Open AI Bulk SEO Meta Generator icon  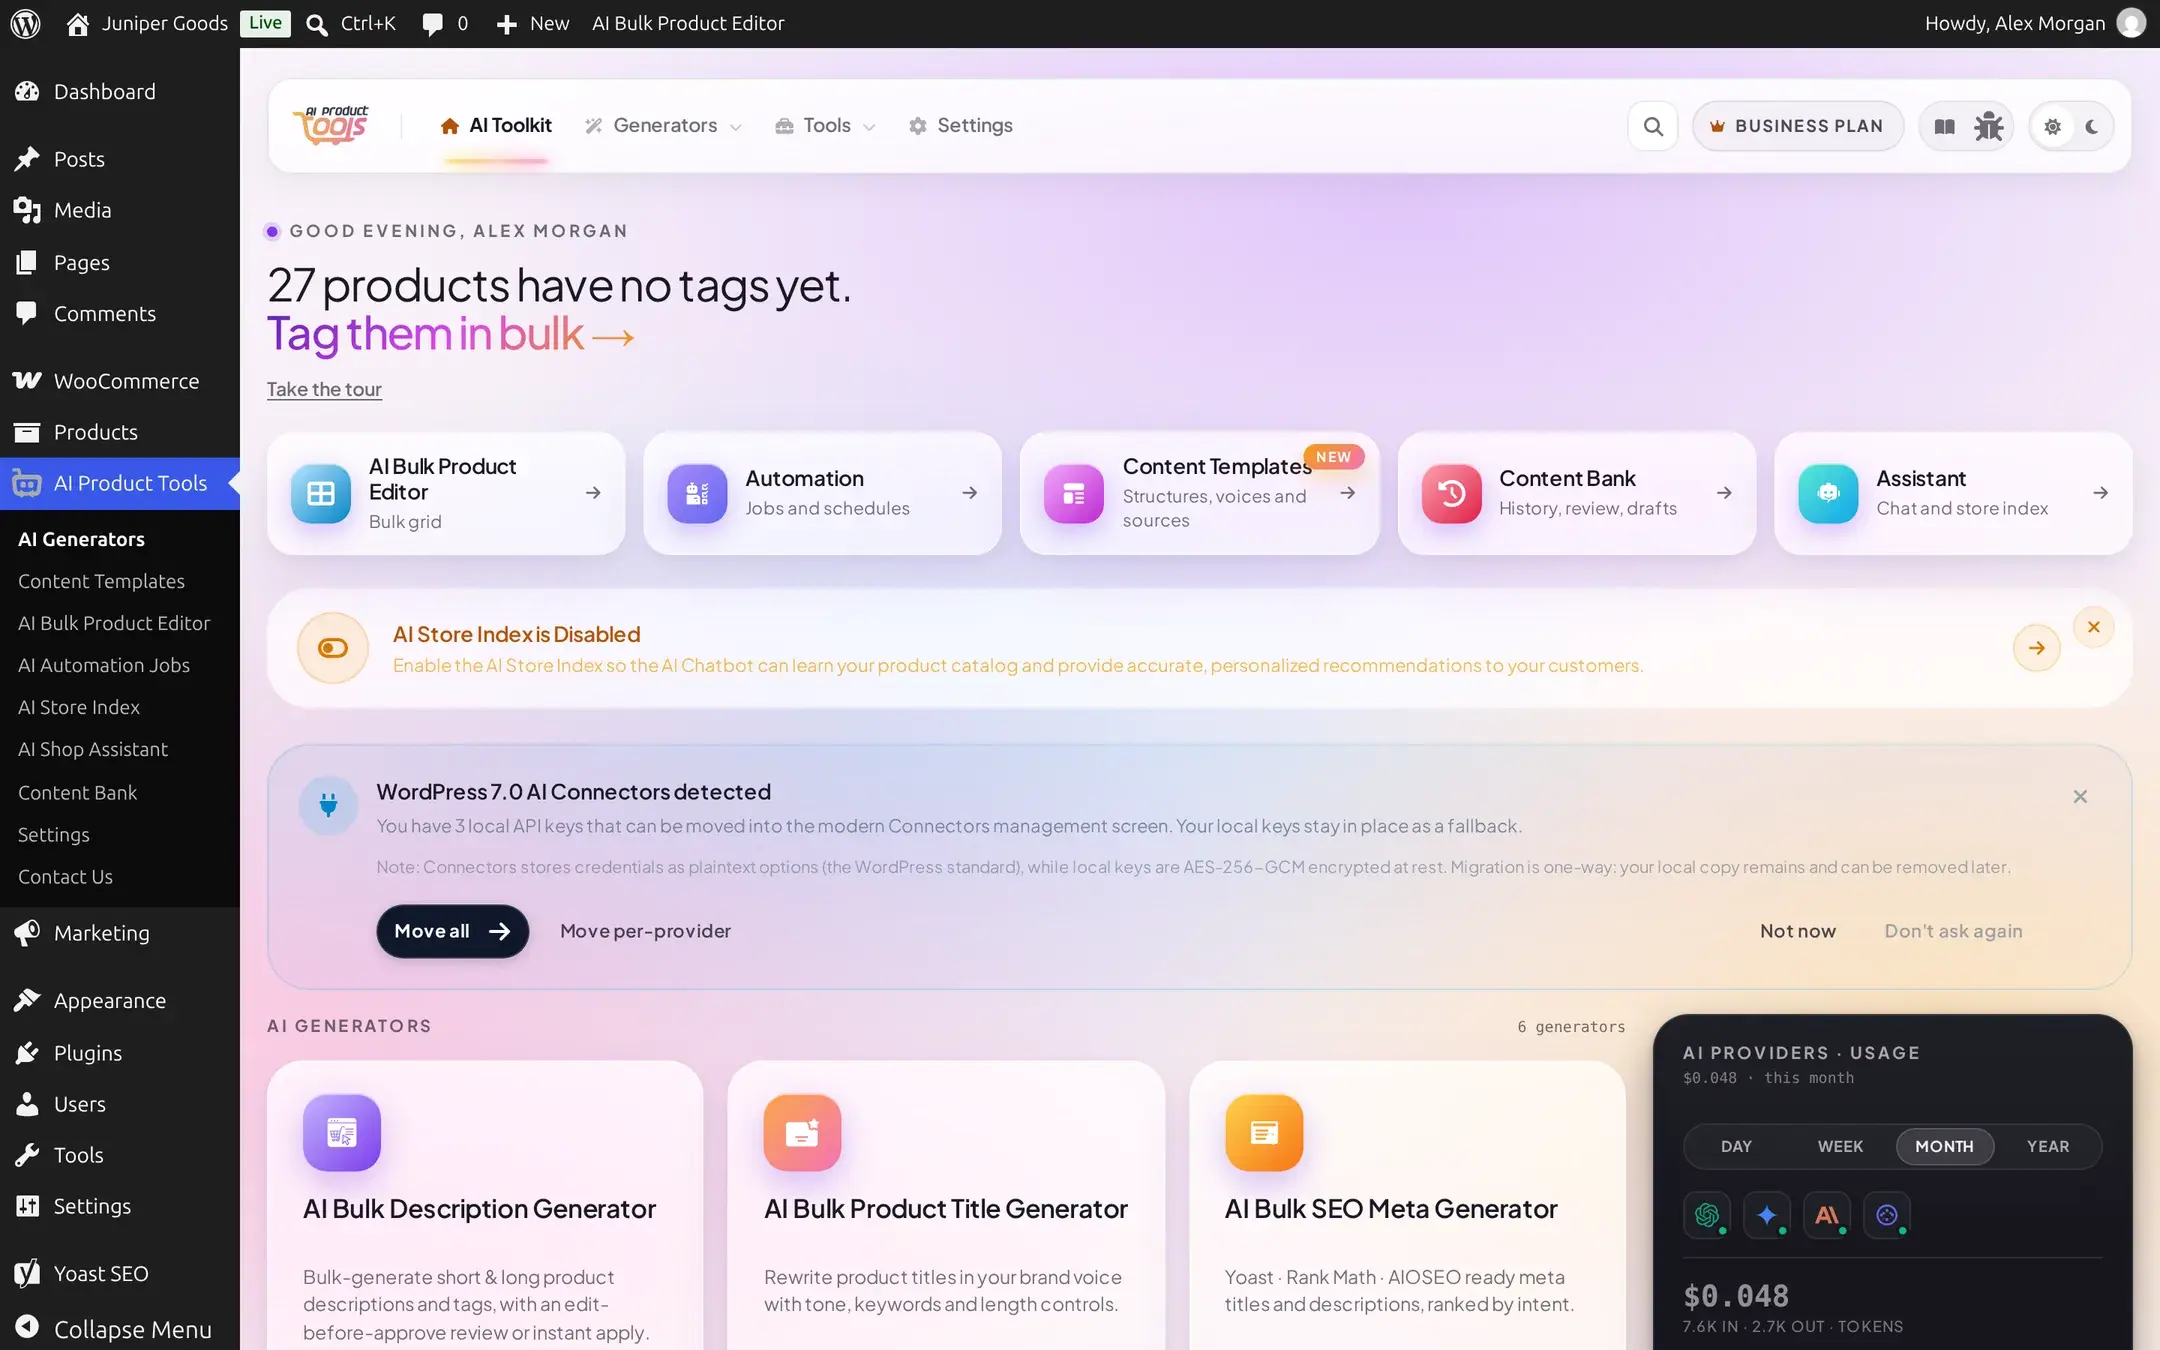(1264, 1132)
